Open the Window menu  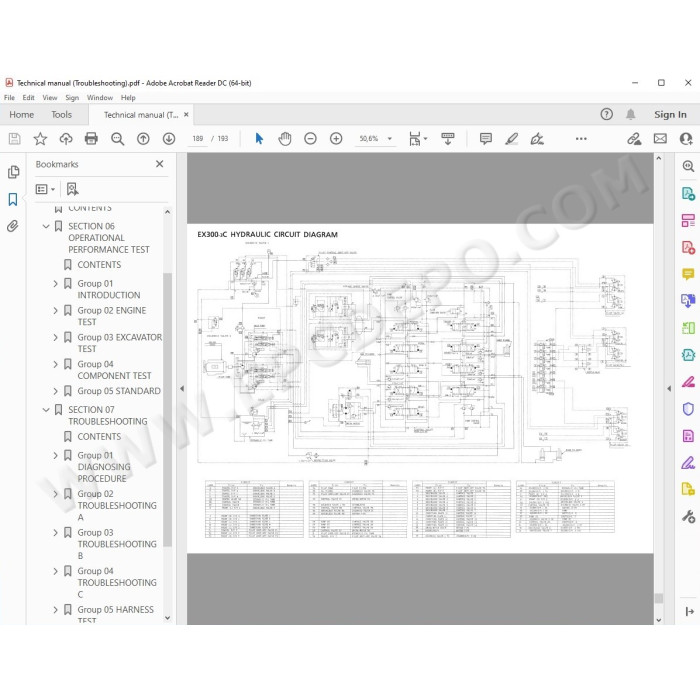pyautogui.click(x=100, y=97)
